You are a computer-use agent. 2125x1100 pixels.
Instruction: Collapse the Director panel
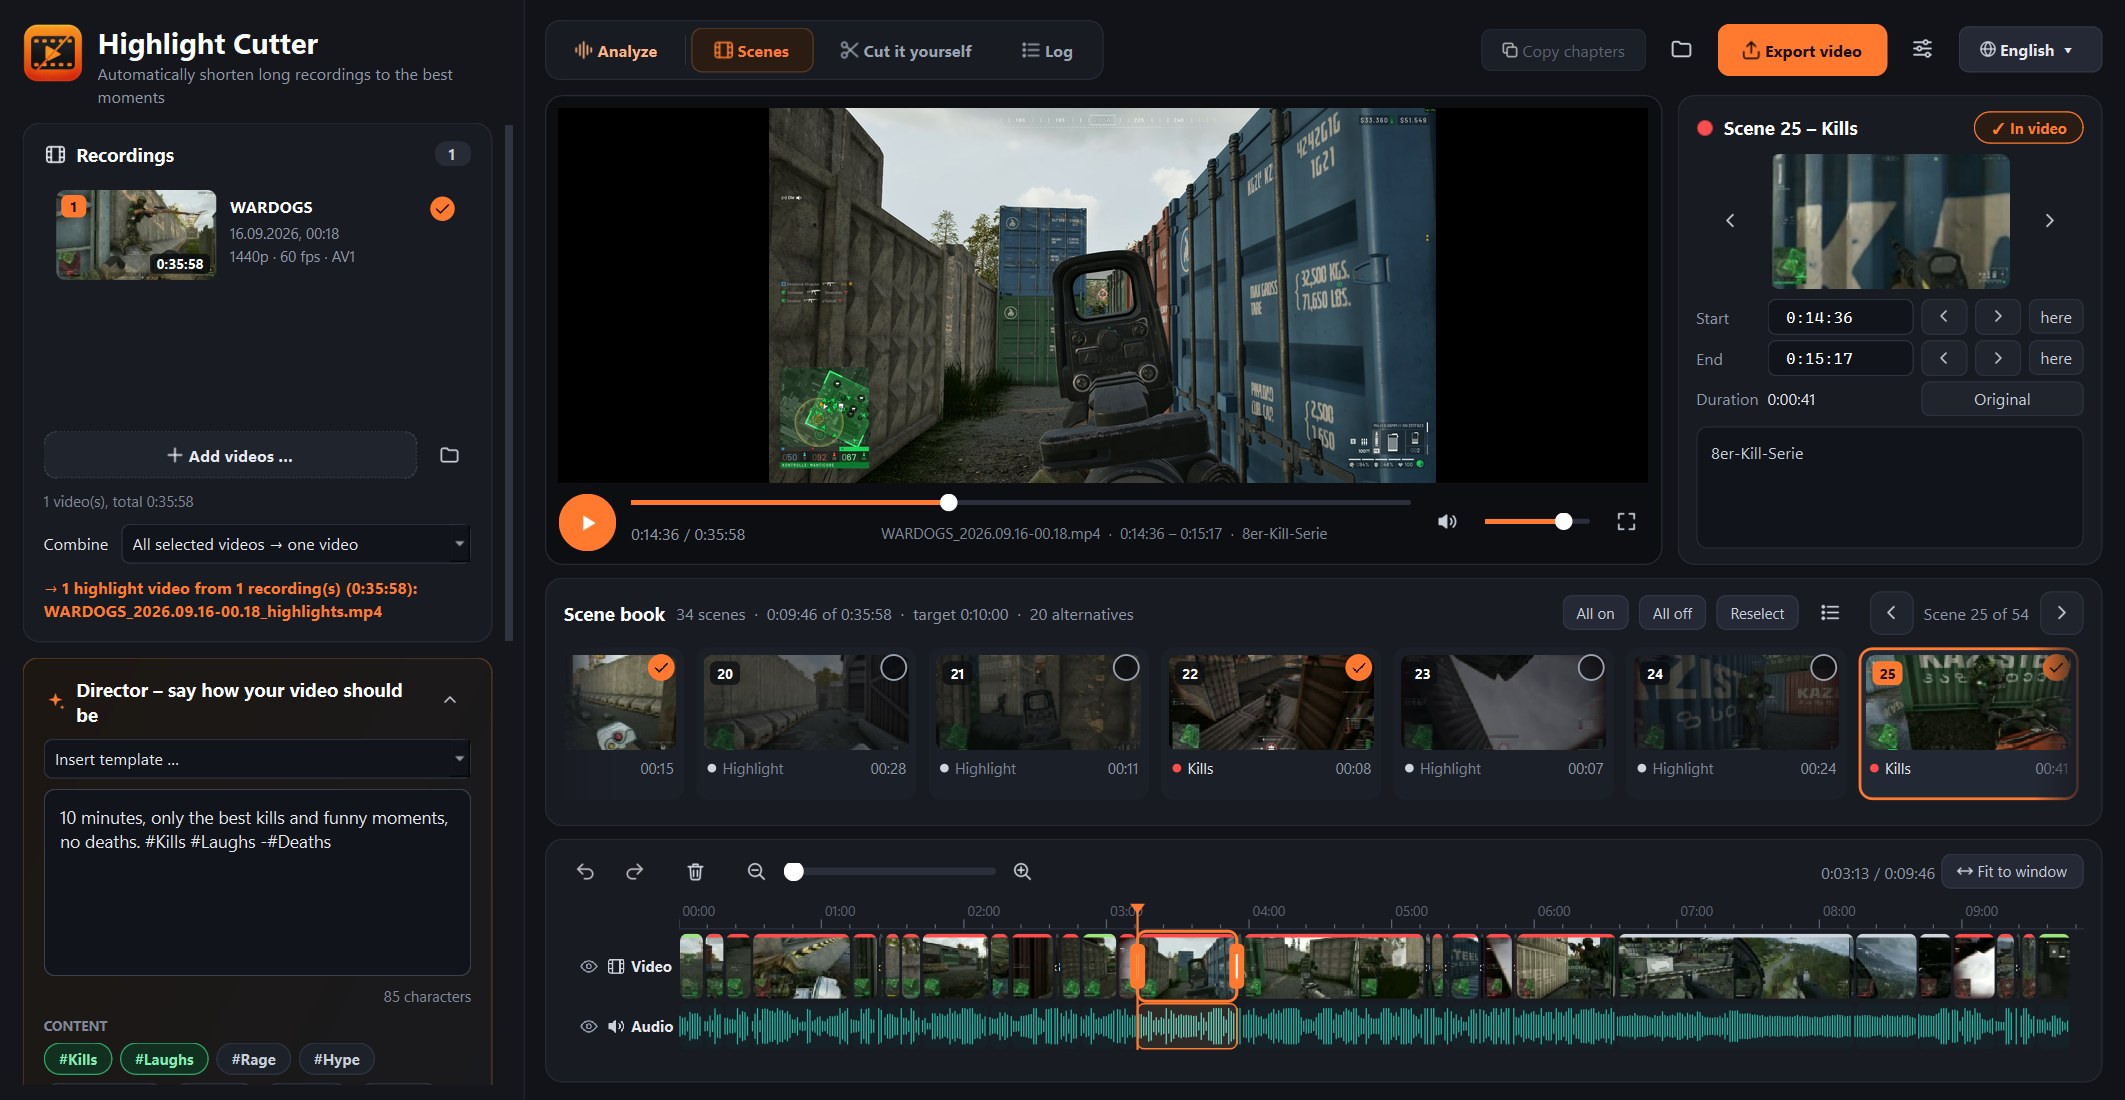(450, 700)
